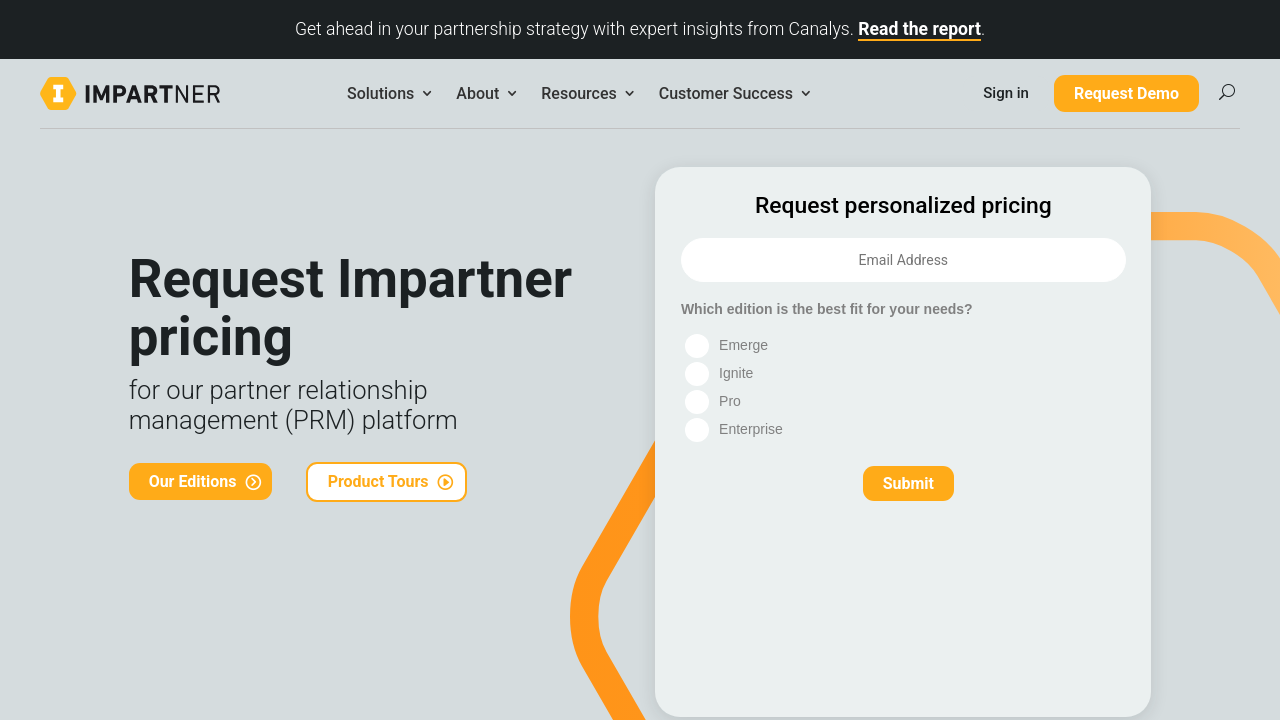
Task: Click the play icon in Product Tours
Action: tap(446, 482)
